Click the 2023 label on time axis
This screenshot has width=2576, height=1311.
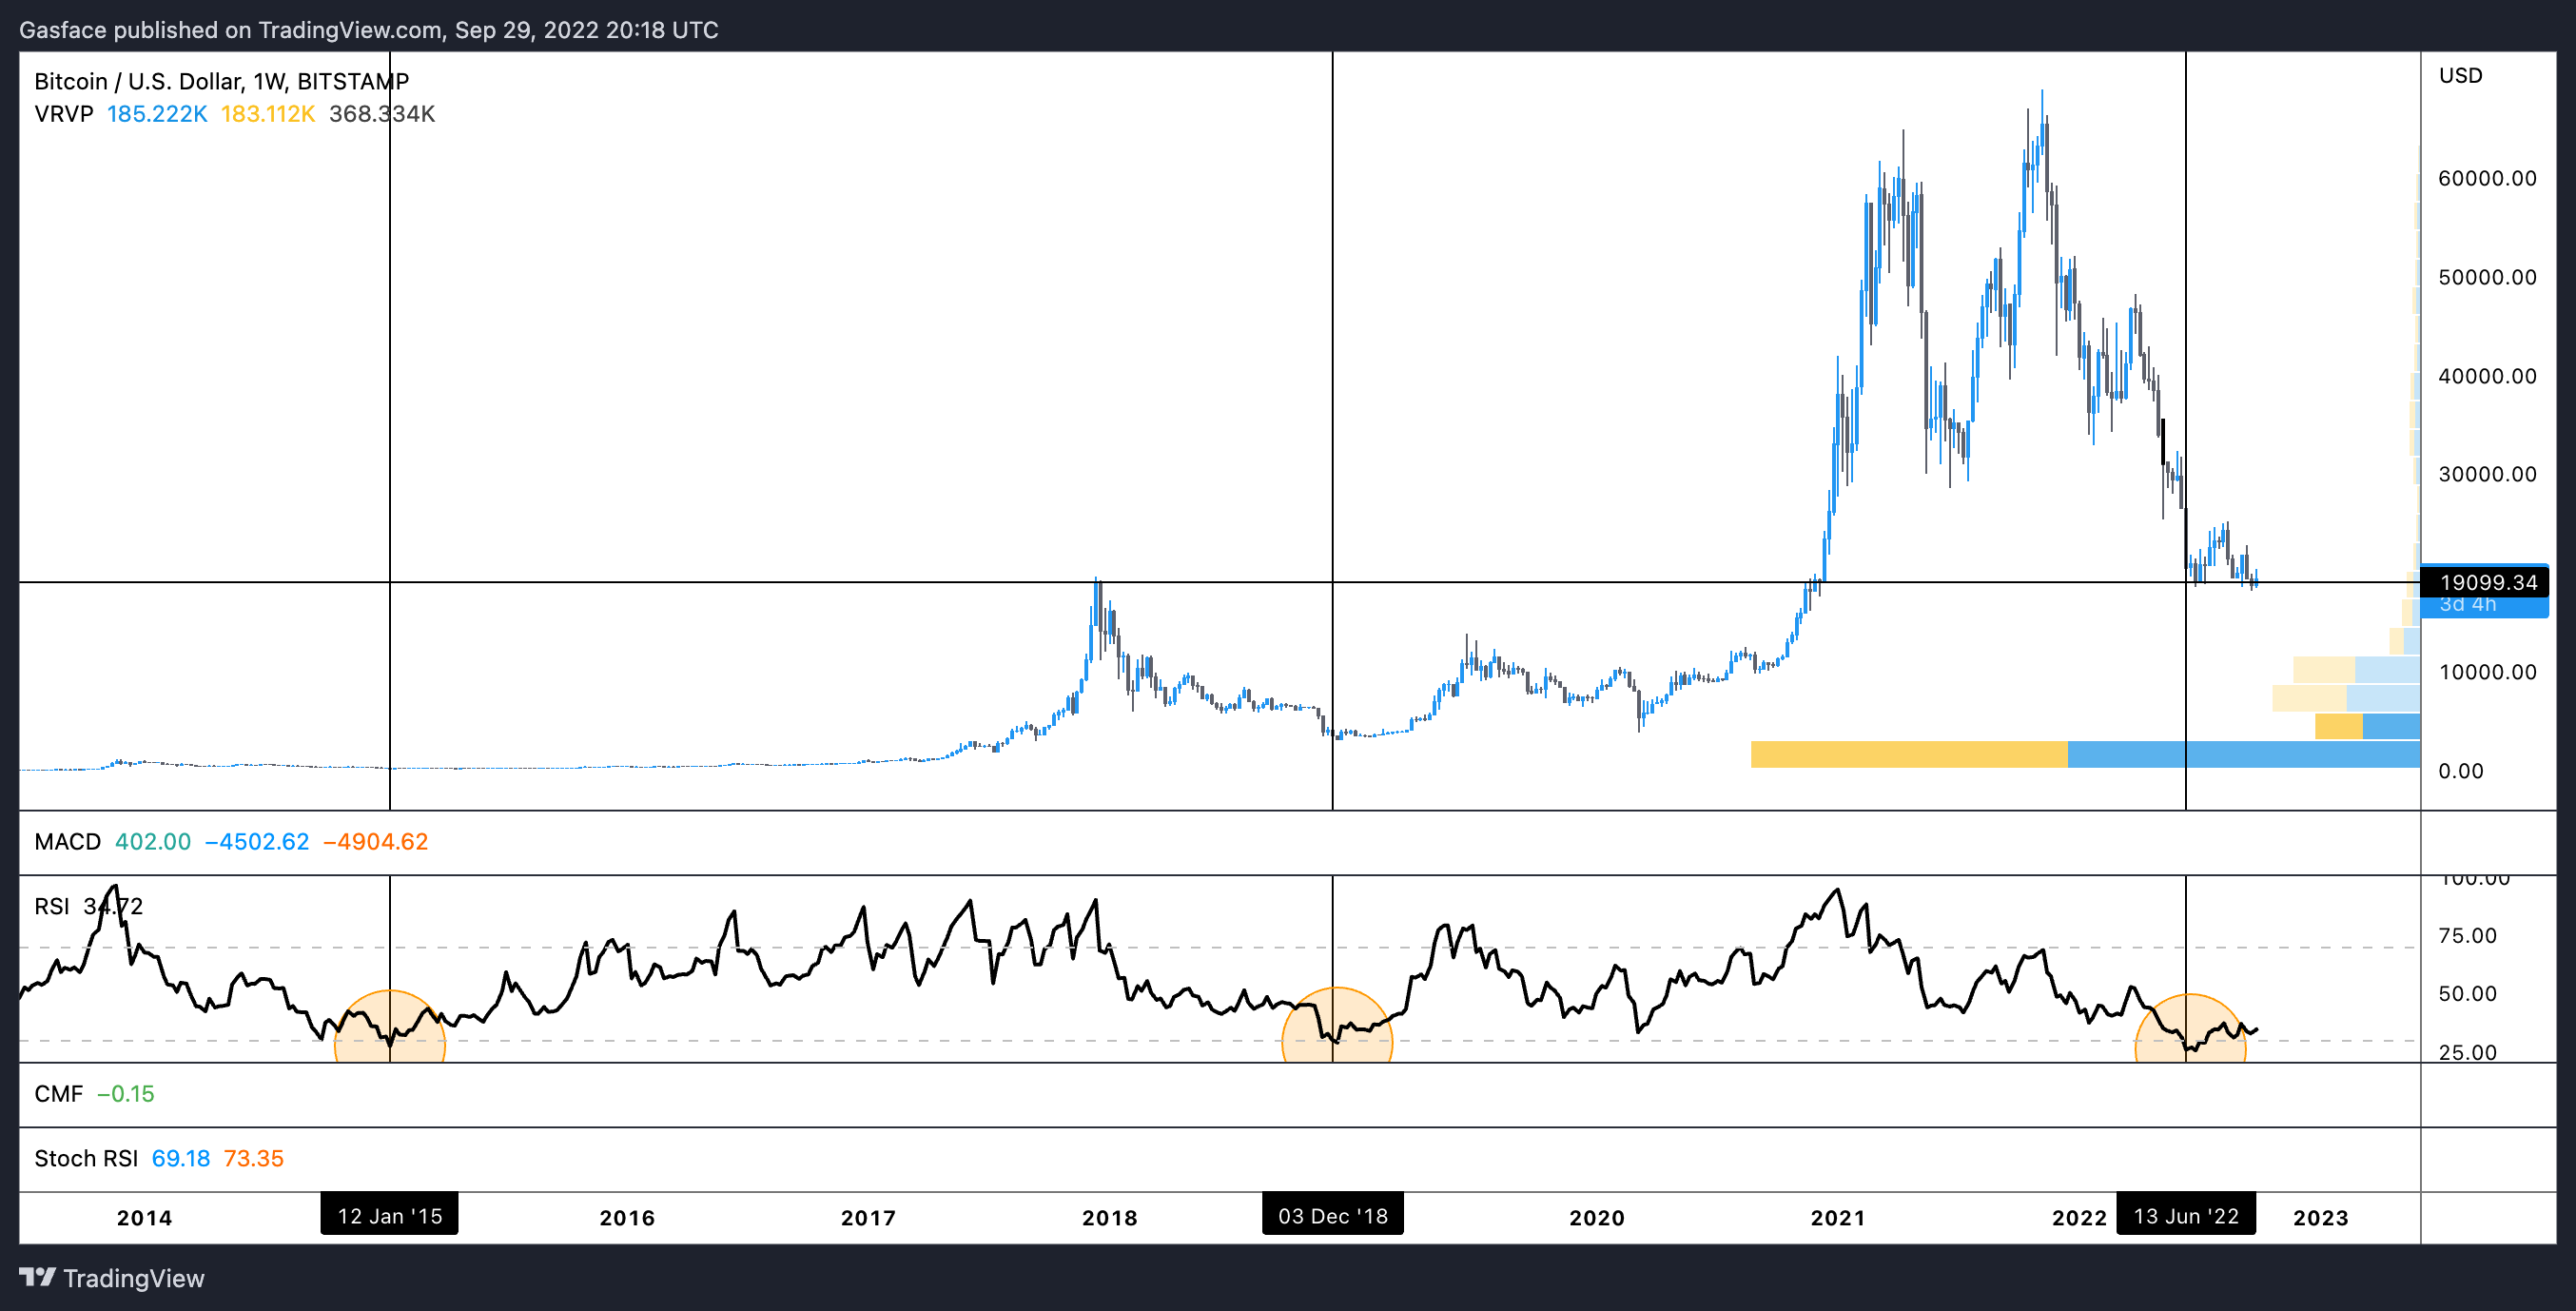point(2320,1217)
